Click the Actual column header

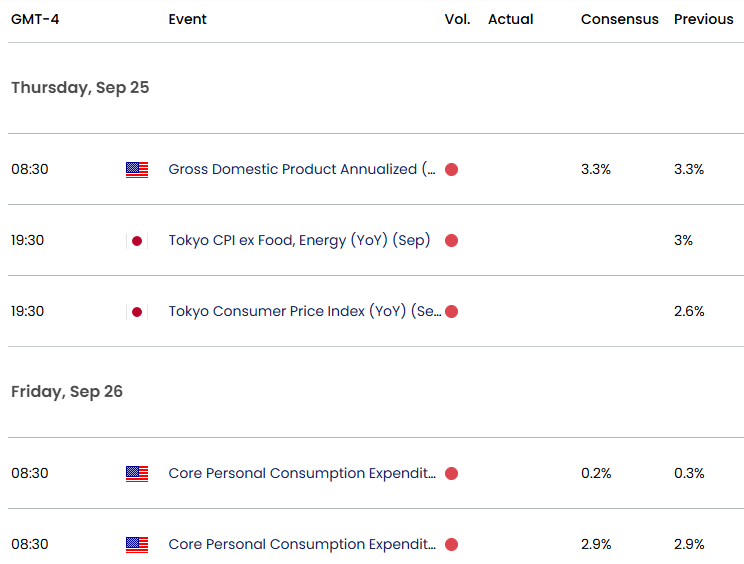(x=510, y=19)
